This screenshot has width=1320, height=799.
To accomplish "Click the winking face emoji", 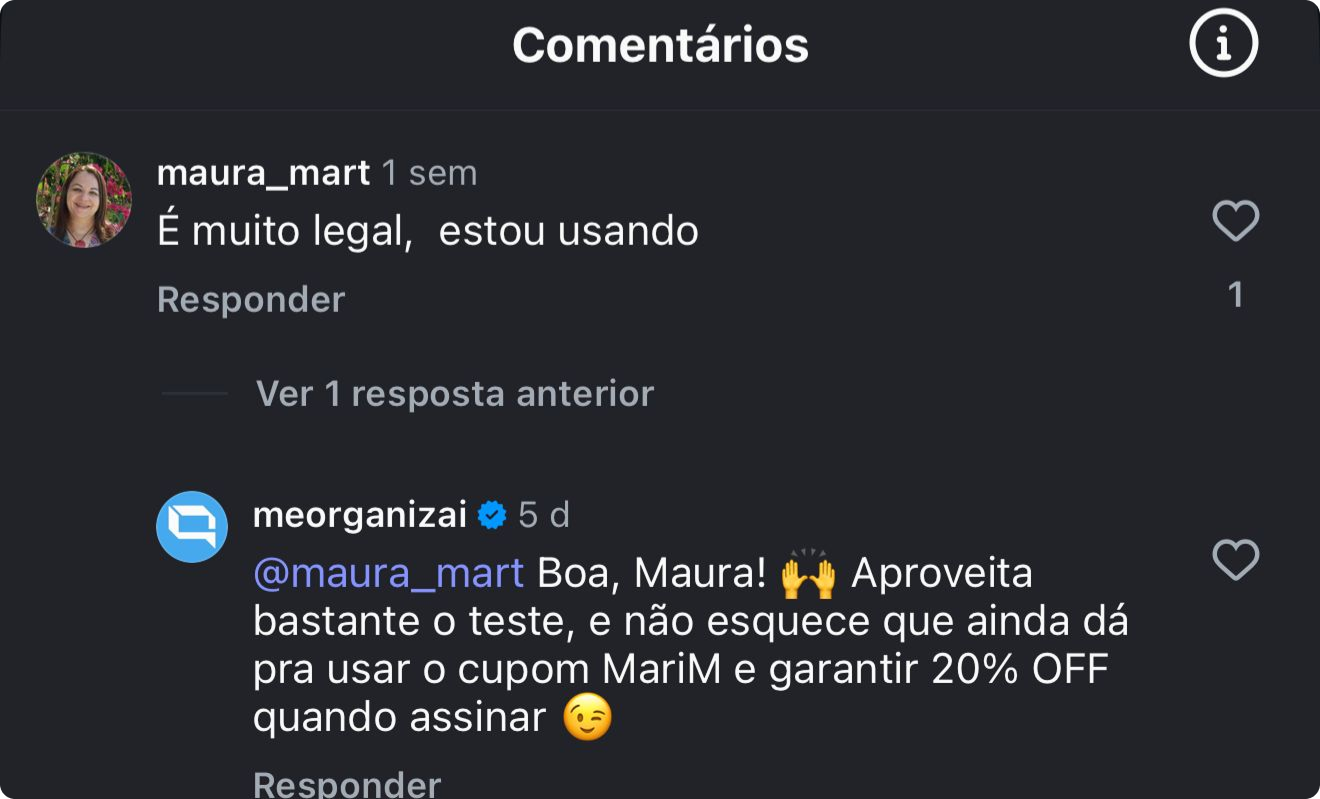I will click(x=587, y=718).
